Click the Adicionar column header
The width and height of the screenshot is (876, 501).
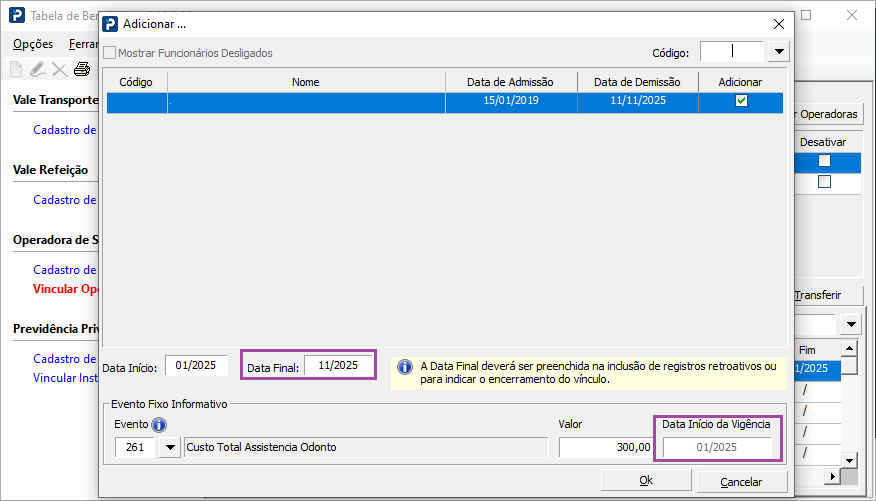pos(740,82)
